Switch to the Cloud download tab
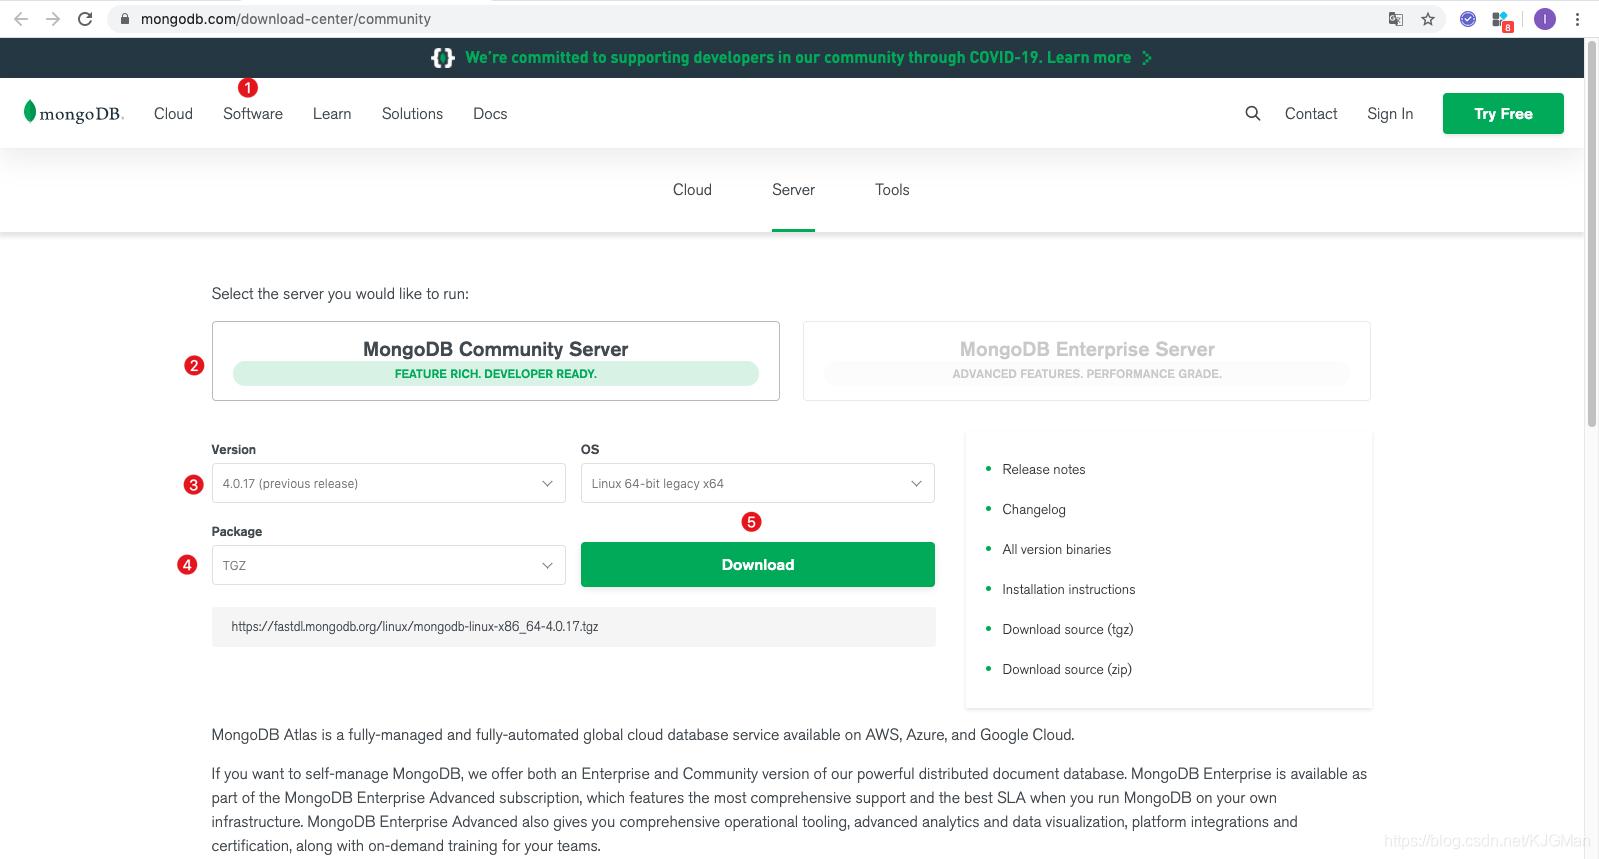Screen dimensions: 1599x859 coord(692,190)
